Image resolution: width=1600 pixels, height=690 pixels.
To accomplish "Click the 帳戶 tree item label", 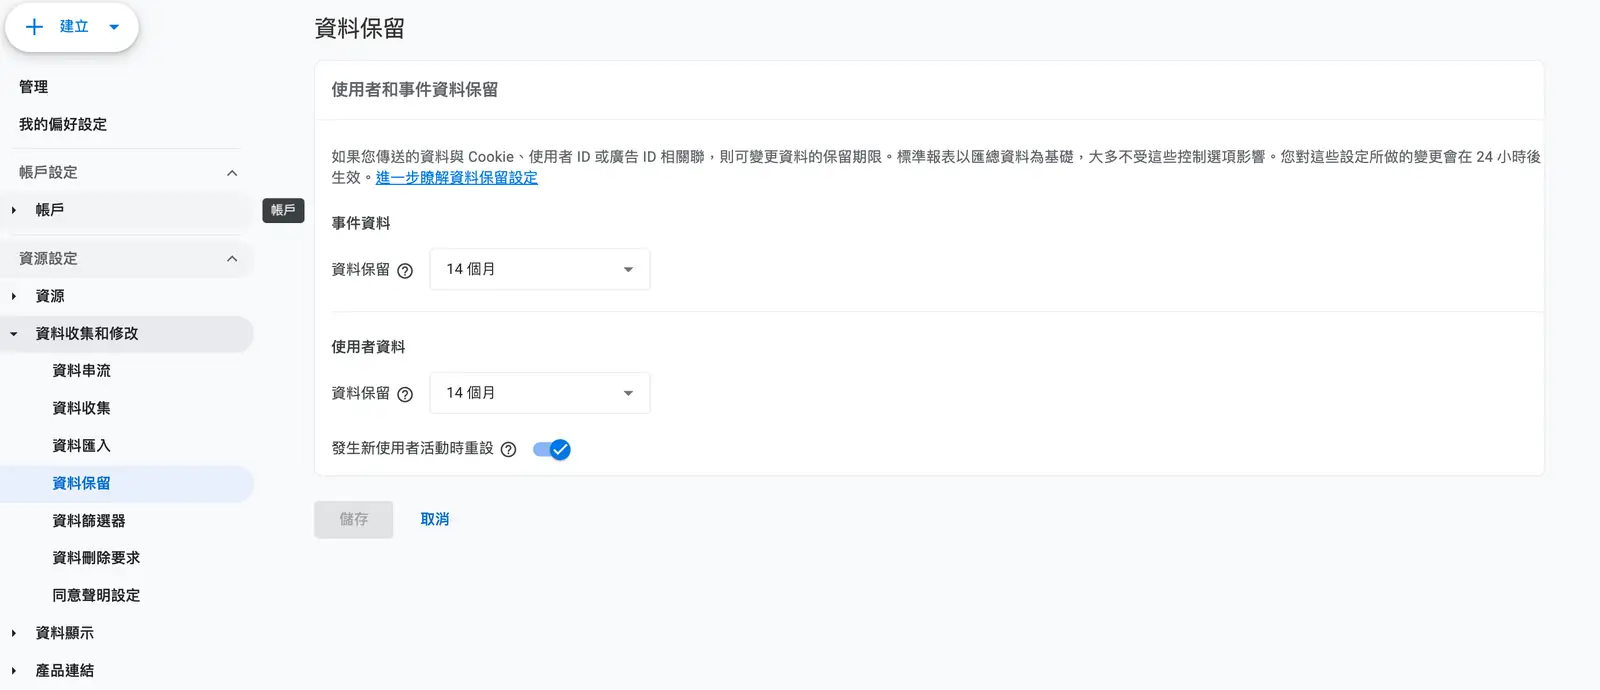I will click(50, 210).
